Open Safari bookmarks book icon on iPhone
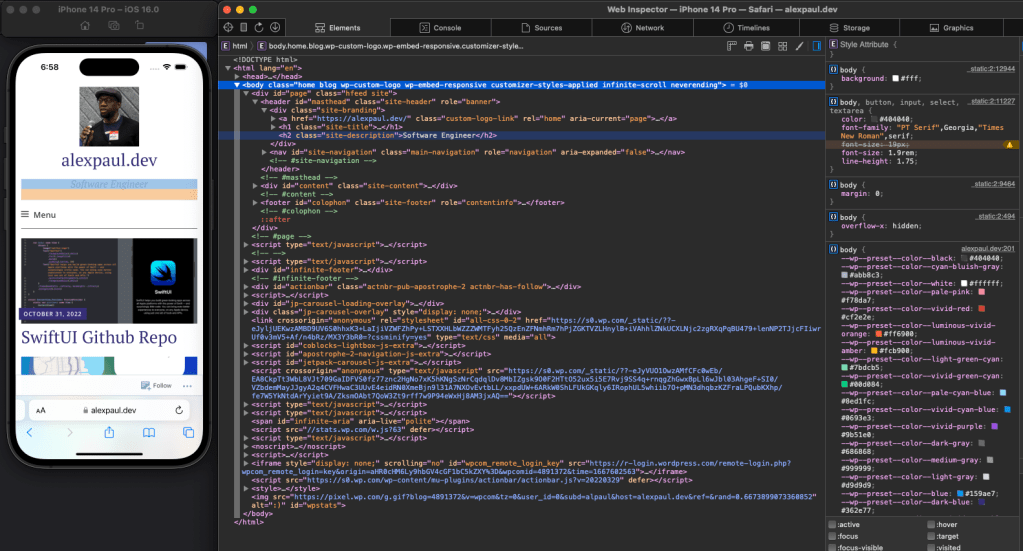This screenshot has width=1023, height=551. tap(149, 433)
